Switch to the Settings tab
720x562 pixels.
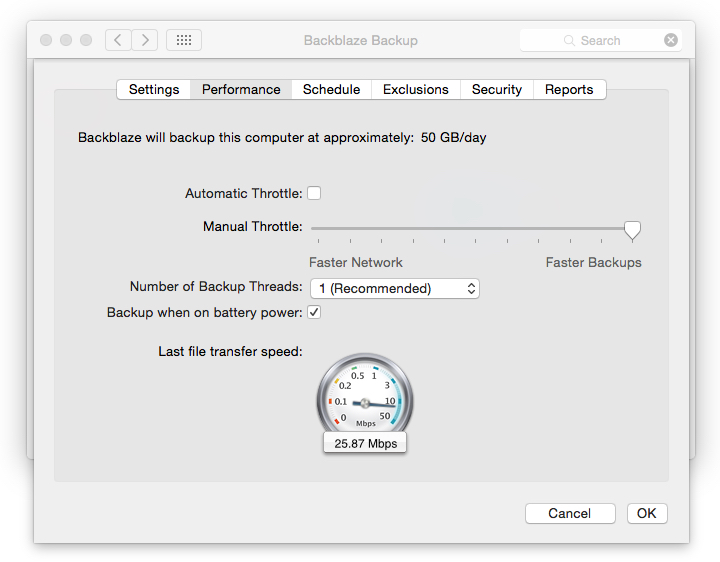point(154,90)
